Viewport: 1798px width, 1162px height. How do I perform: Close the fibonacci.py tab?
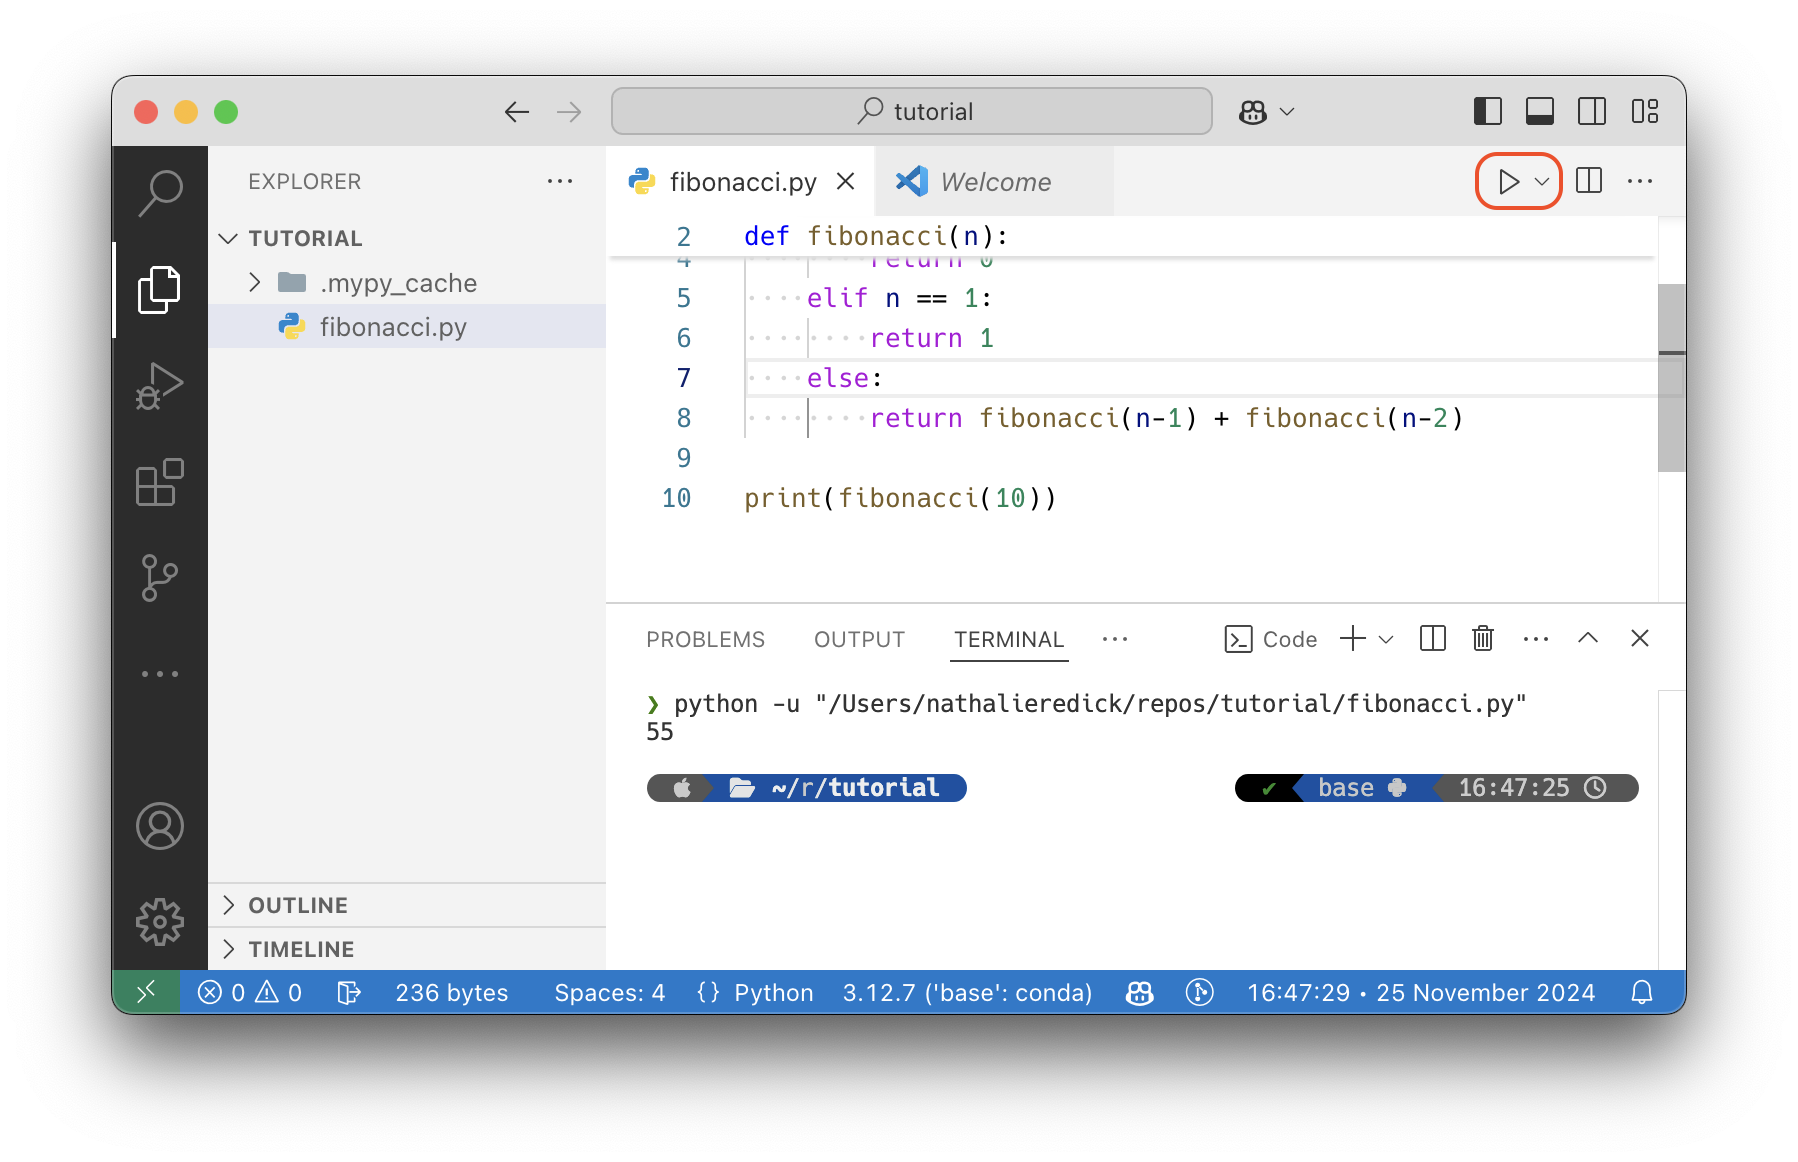(846, 181)
